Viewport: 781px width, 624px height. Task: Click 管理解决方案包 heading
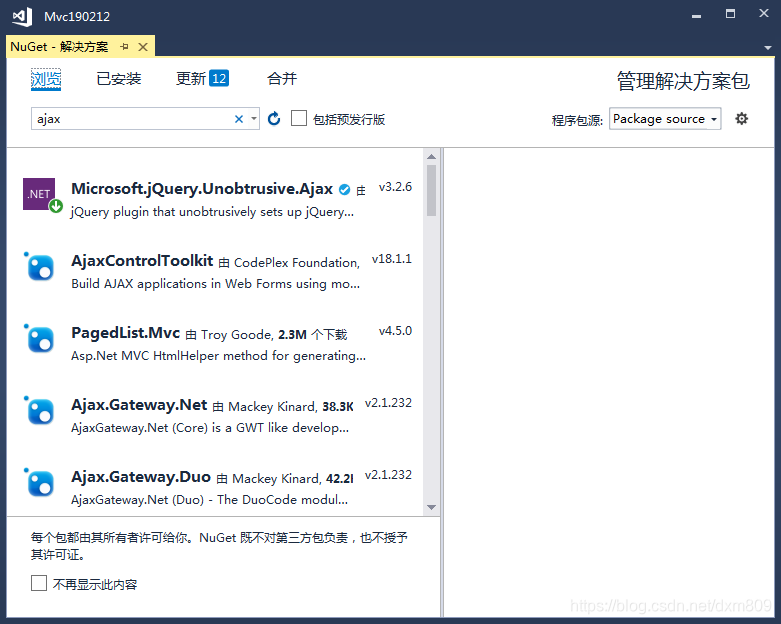tap(683, 81)
